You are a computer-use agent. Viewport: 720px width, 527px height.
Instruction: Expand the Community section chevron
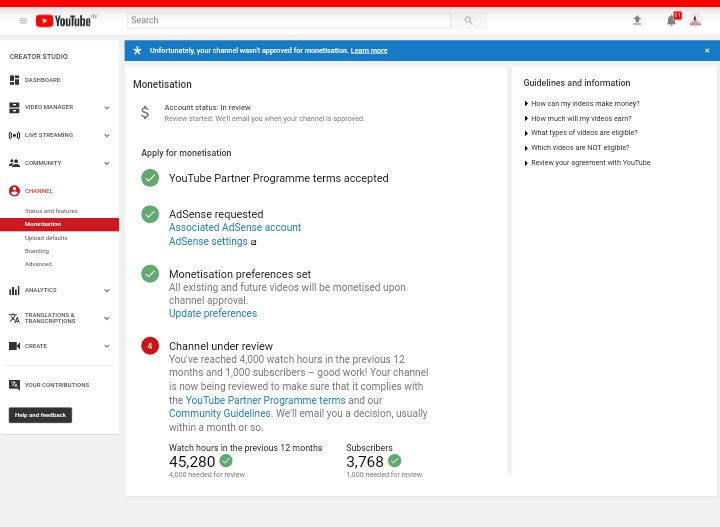[107, 163]
